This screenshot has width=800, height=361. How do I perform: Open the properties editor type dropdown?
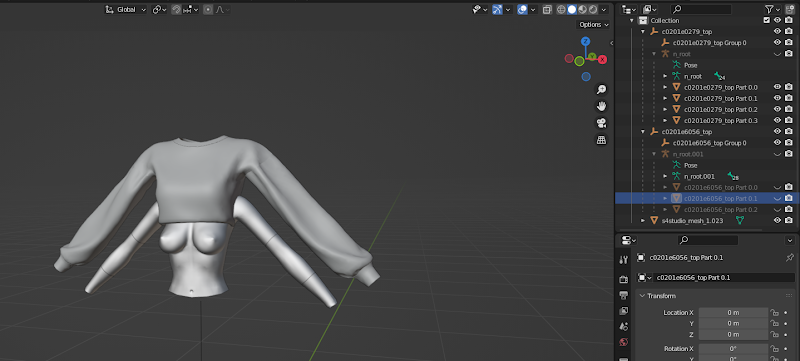point(629,240)
